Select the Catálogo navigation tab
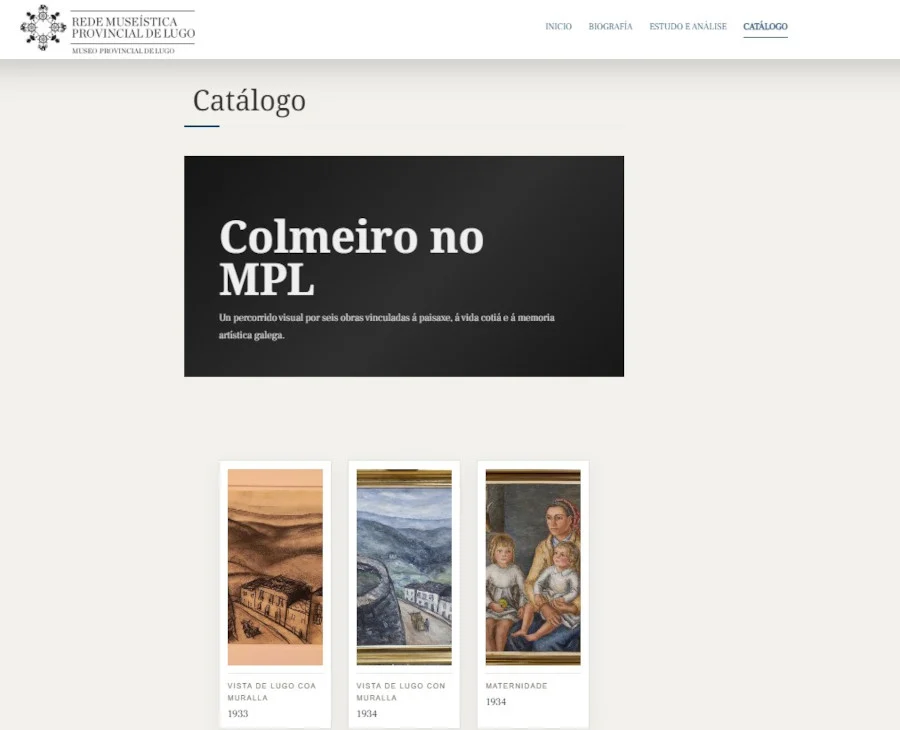The width and height of the screenshot is (900, 730). point(765,27)
